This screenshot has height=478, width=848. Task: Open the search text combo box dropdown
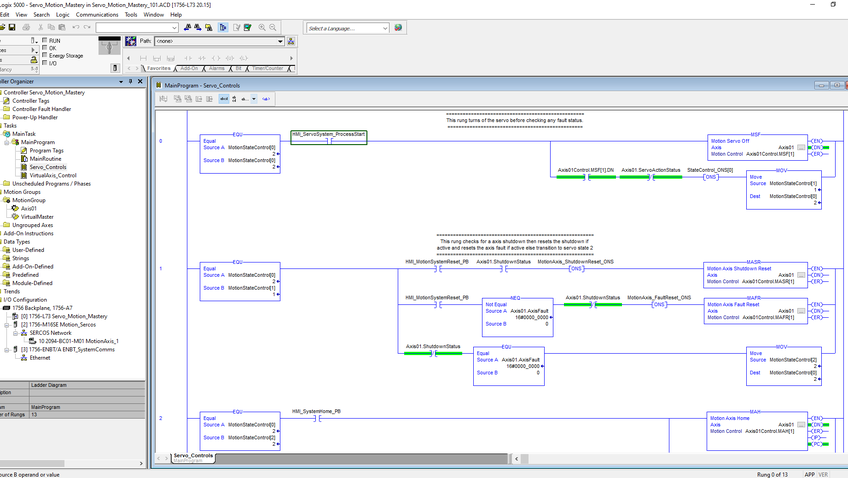click(174, 28)
